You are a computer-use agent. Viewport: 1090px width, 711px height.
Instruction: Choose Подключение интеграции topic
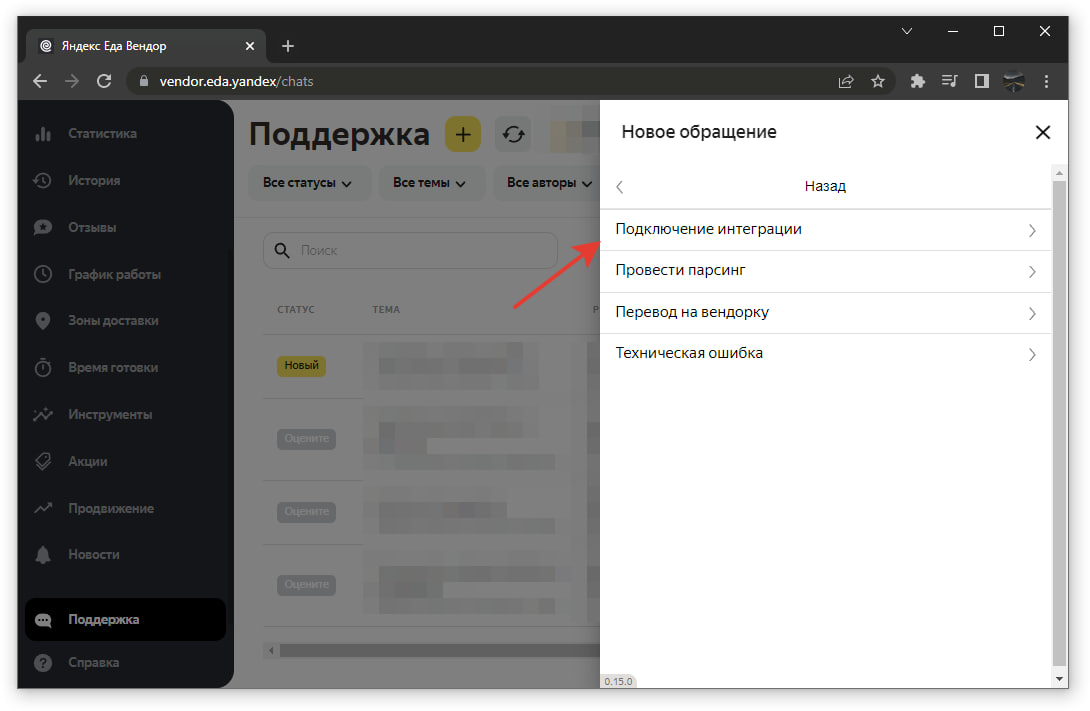tap(825, 230)
